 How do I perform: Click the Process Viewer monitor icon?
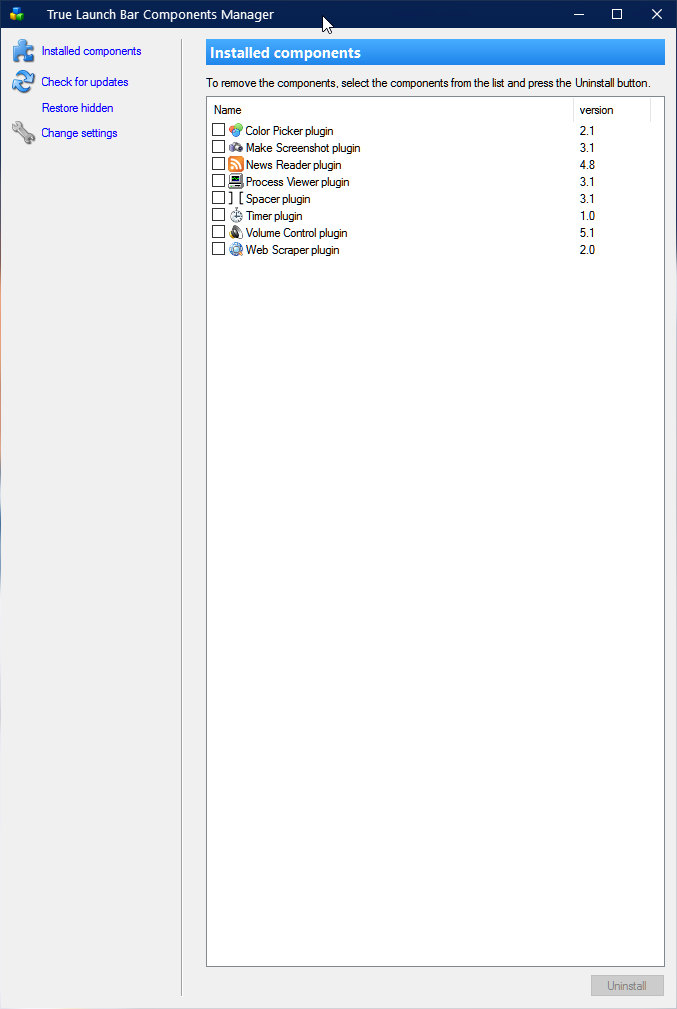(x=236, y=182)
